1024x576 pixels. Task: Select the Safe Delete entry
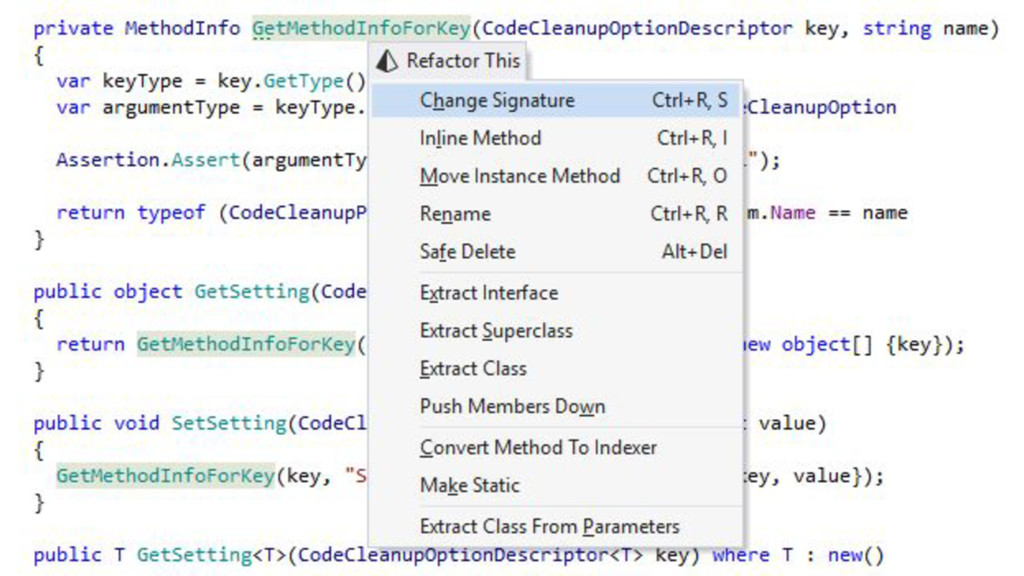[555, 252]
